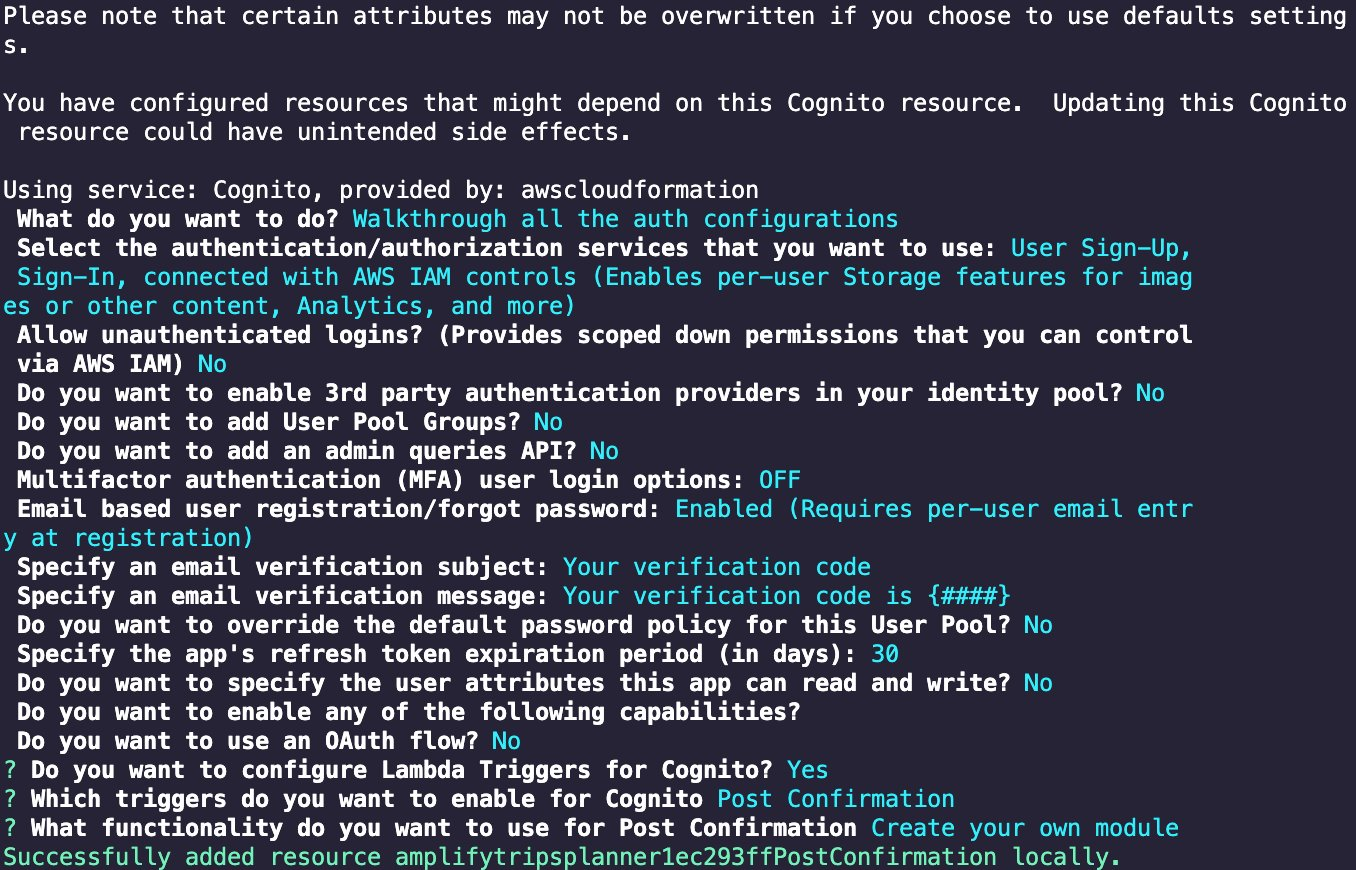Click the 'Walkthrough all the auth configurations' answer
This screenshot has height=870, width=1356.
tap(625, 219)
